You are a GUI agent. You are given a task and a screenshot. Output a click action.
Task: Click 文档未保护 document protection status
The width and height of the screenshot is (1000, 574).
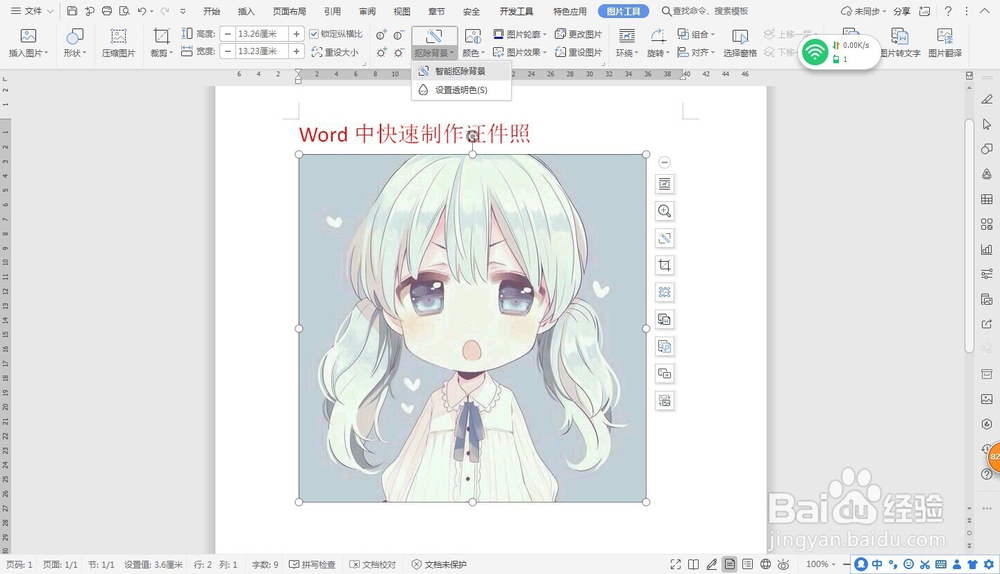coord(439,564)
